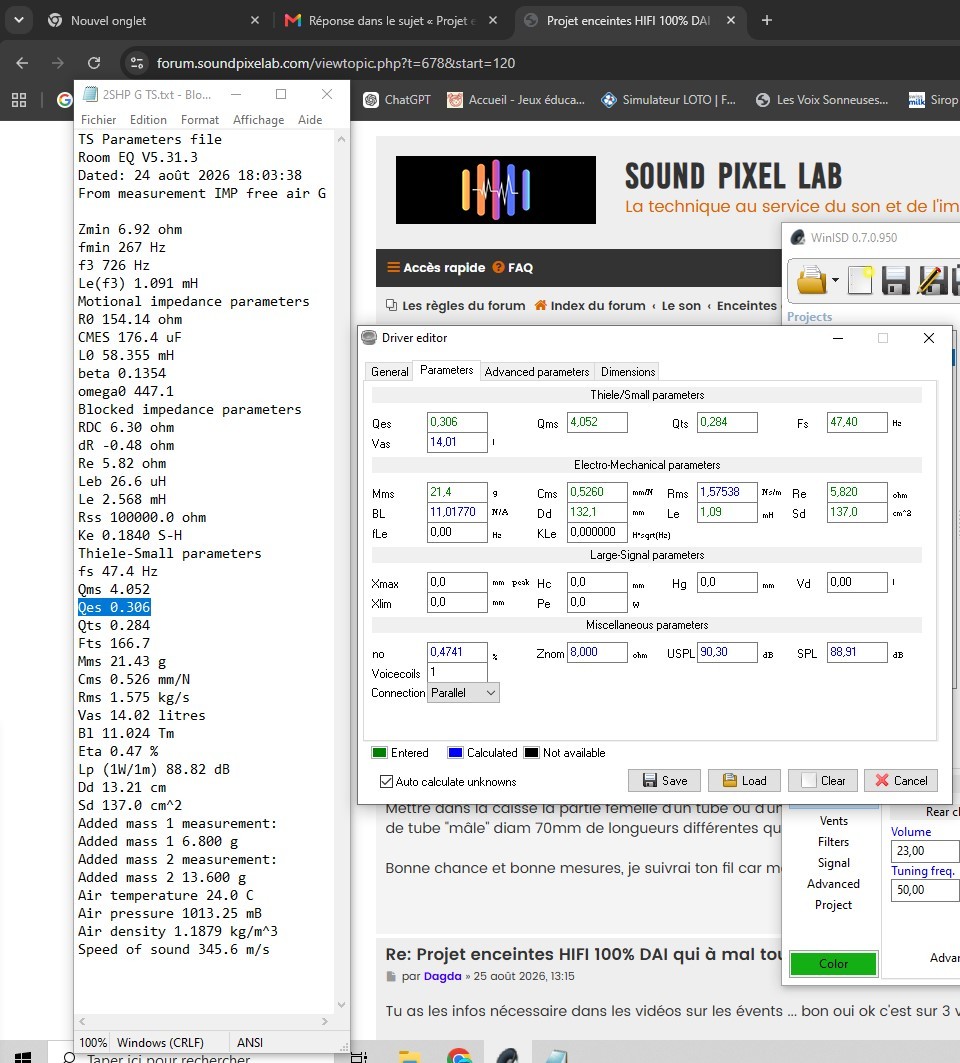Switch to Advanced parameters tab

536,372
